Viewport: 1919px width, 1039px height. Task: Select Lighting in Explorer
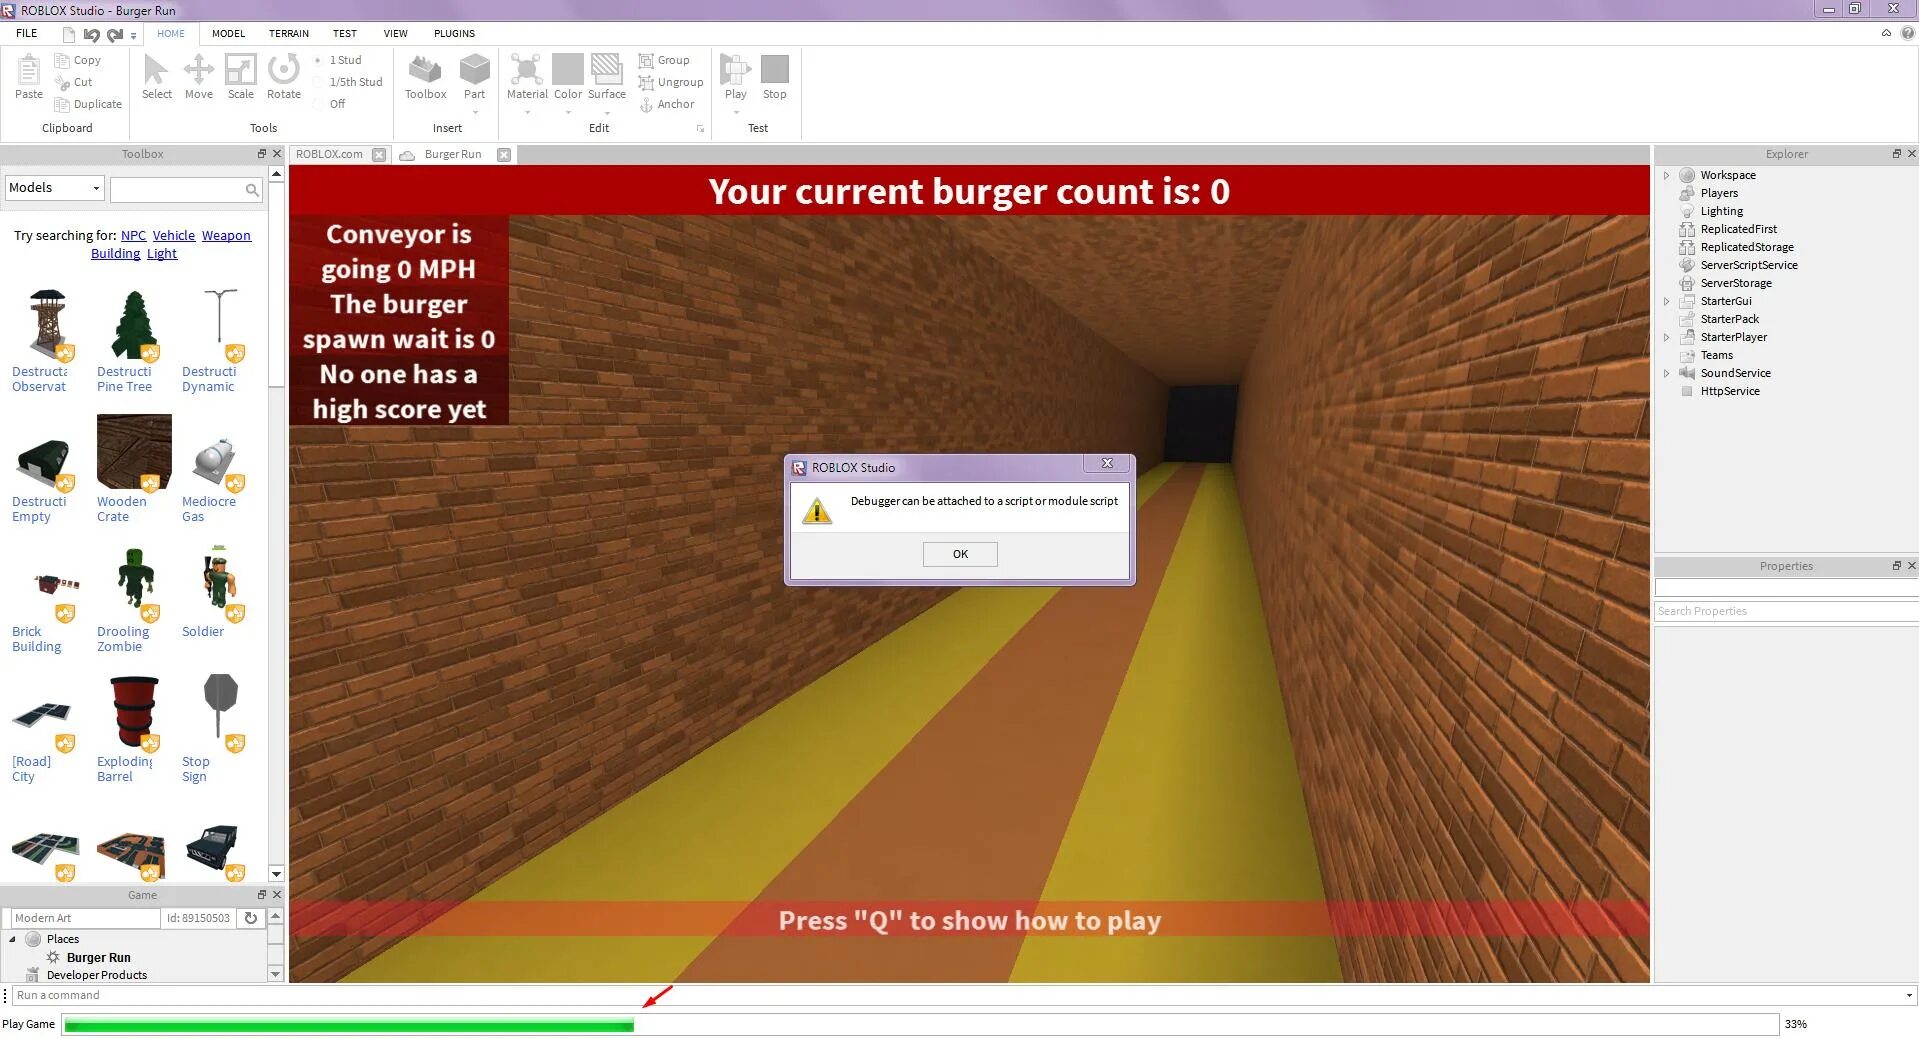[x=1721, y=211]
